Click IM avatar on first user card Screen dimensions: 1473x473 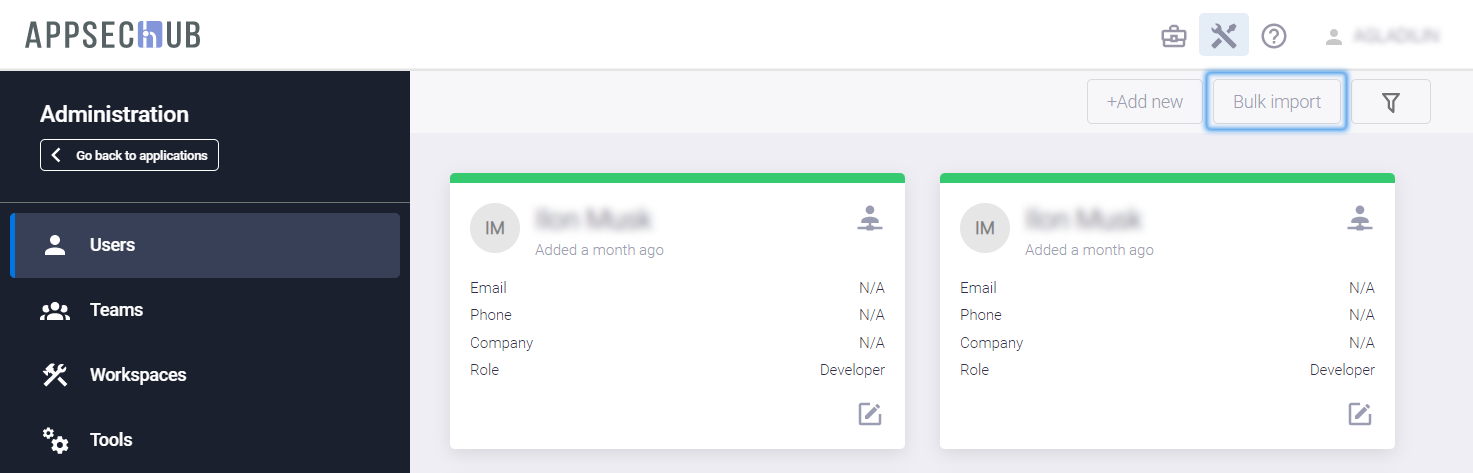tap(495, 229)
